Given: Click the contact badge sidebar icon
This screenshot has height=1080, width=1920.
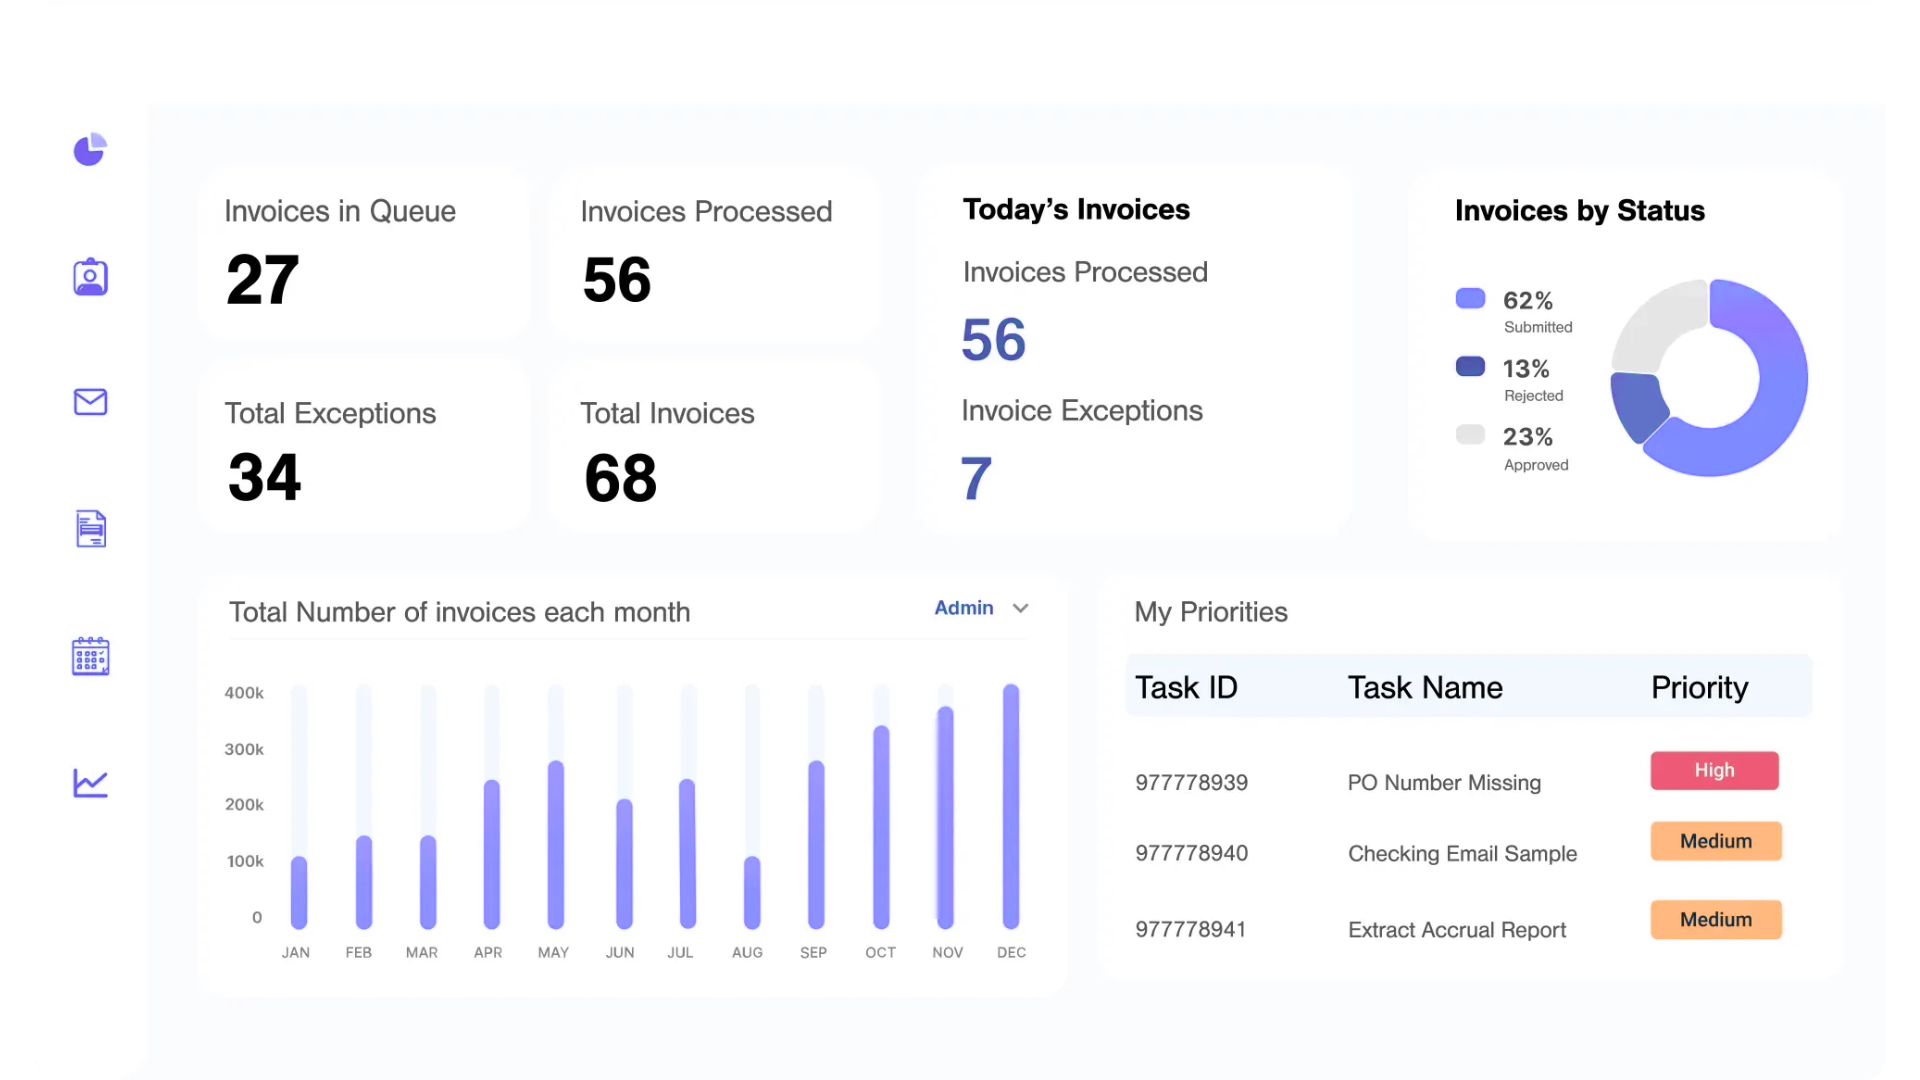Looking at the screenshot, I should [x=90, y=277].
